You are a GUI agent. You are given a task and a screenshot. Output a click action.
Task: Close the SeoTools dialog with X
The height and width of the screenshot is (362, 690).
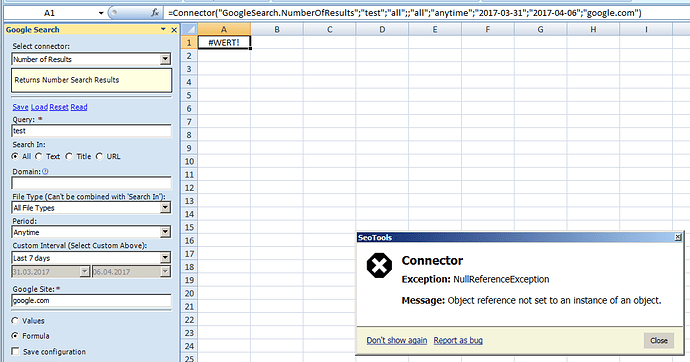[x=678, y=238]
